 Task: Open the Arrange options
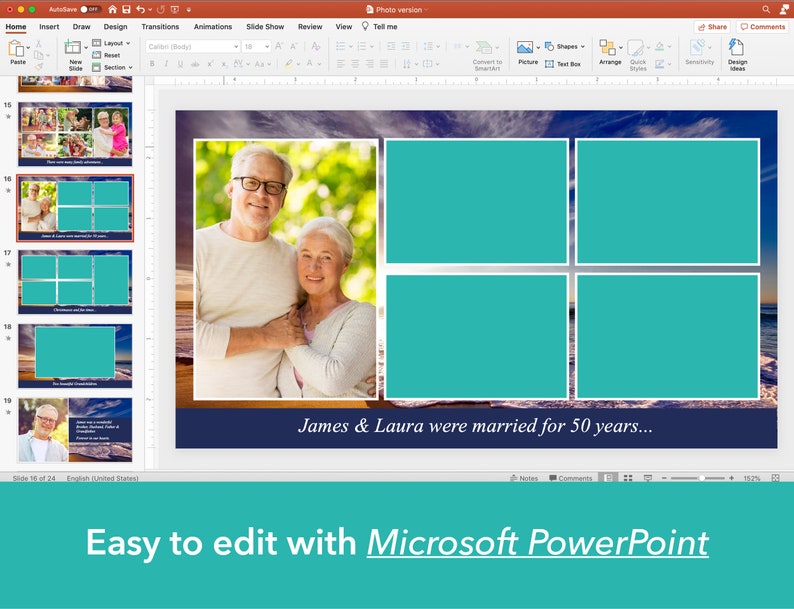tap(610, 53)
